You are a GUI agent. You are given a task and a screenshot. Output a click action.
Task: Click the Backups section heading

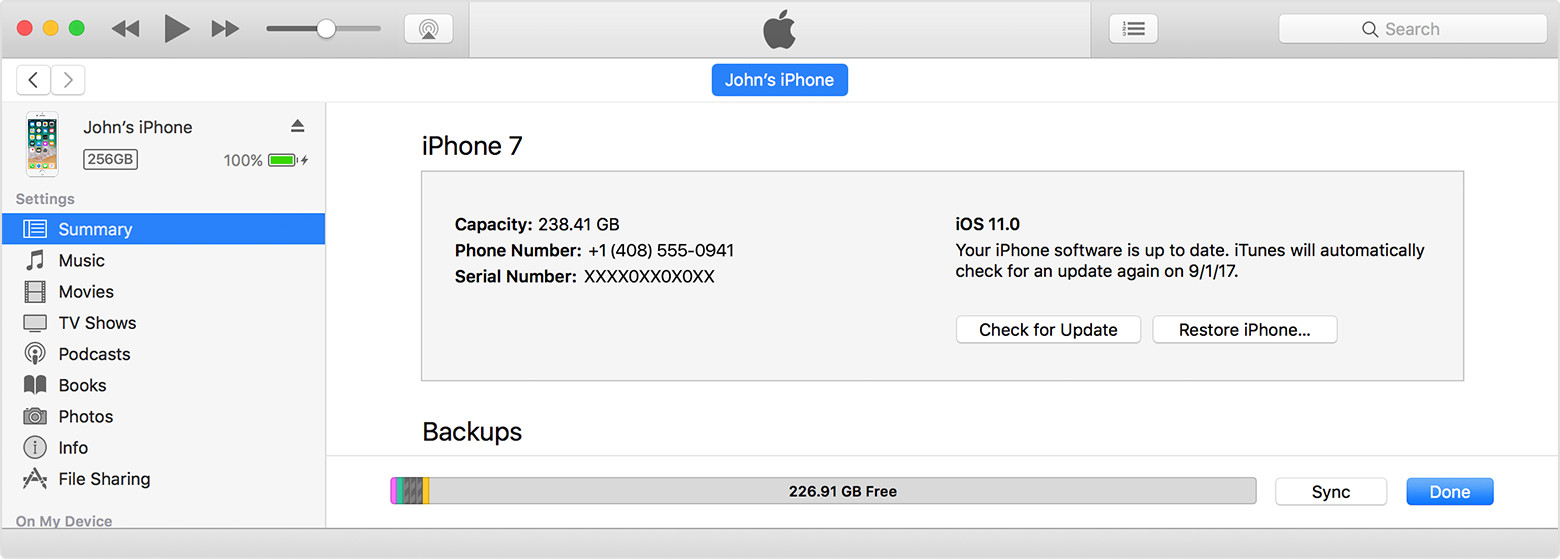(472, 432)
